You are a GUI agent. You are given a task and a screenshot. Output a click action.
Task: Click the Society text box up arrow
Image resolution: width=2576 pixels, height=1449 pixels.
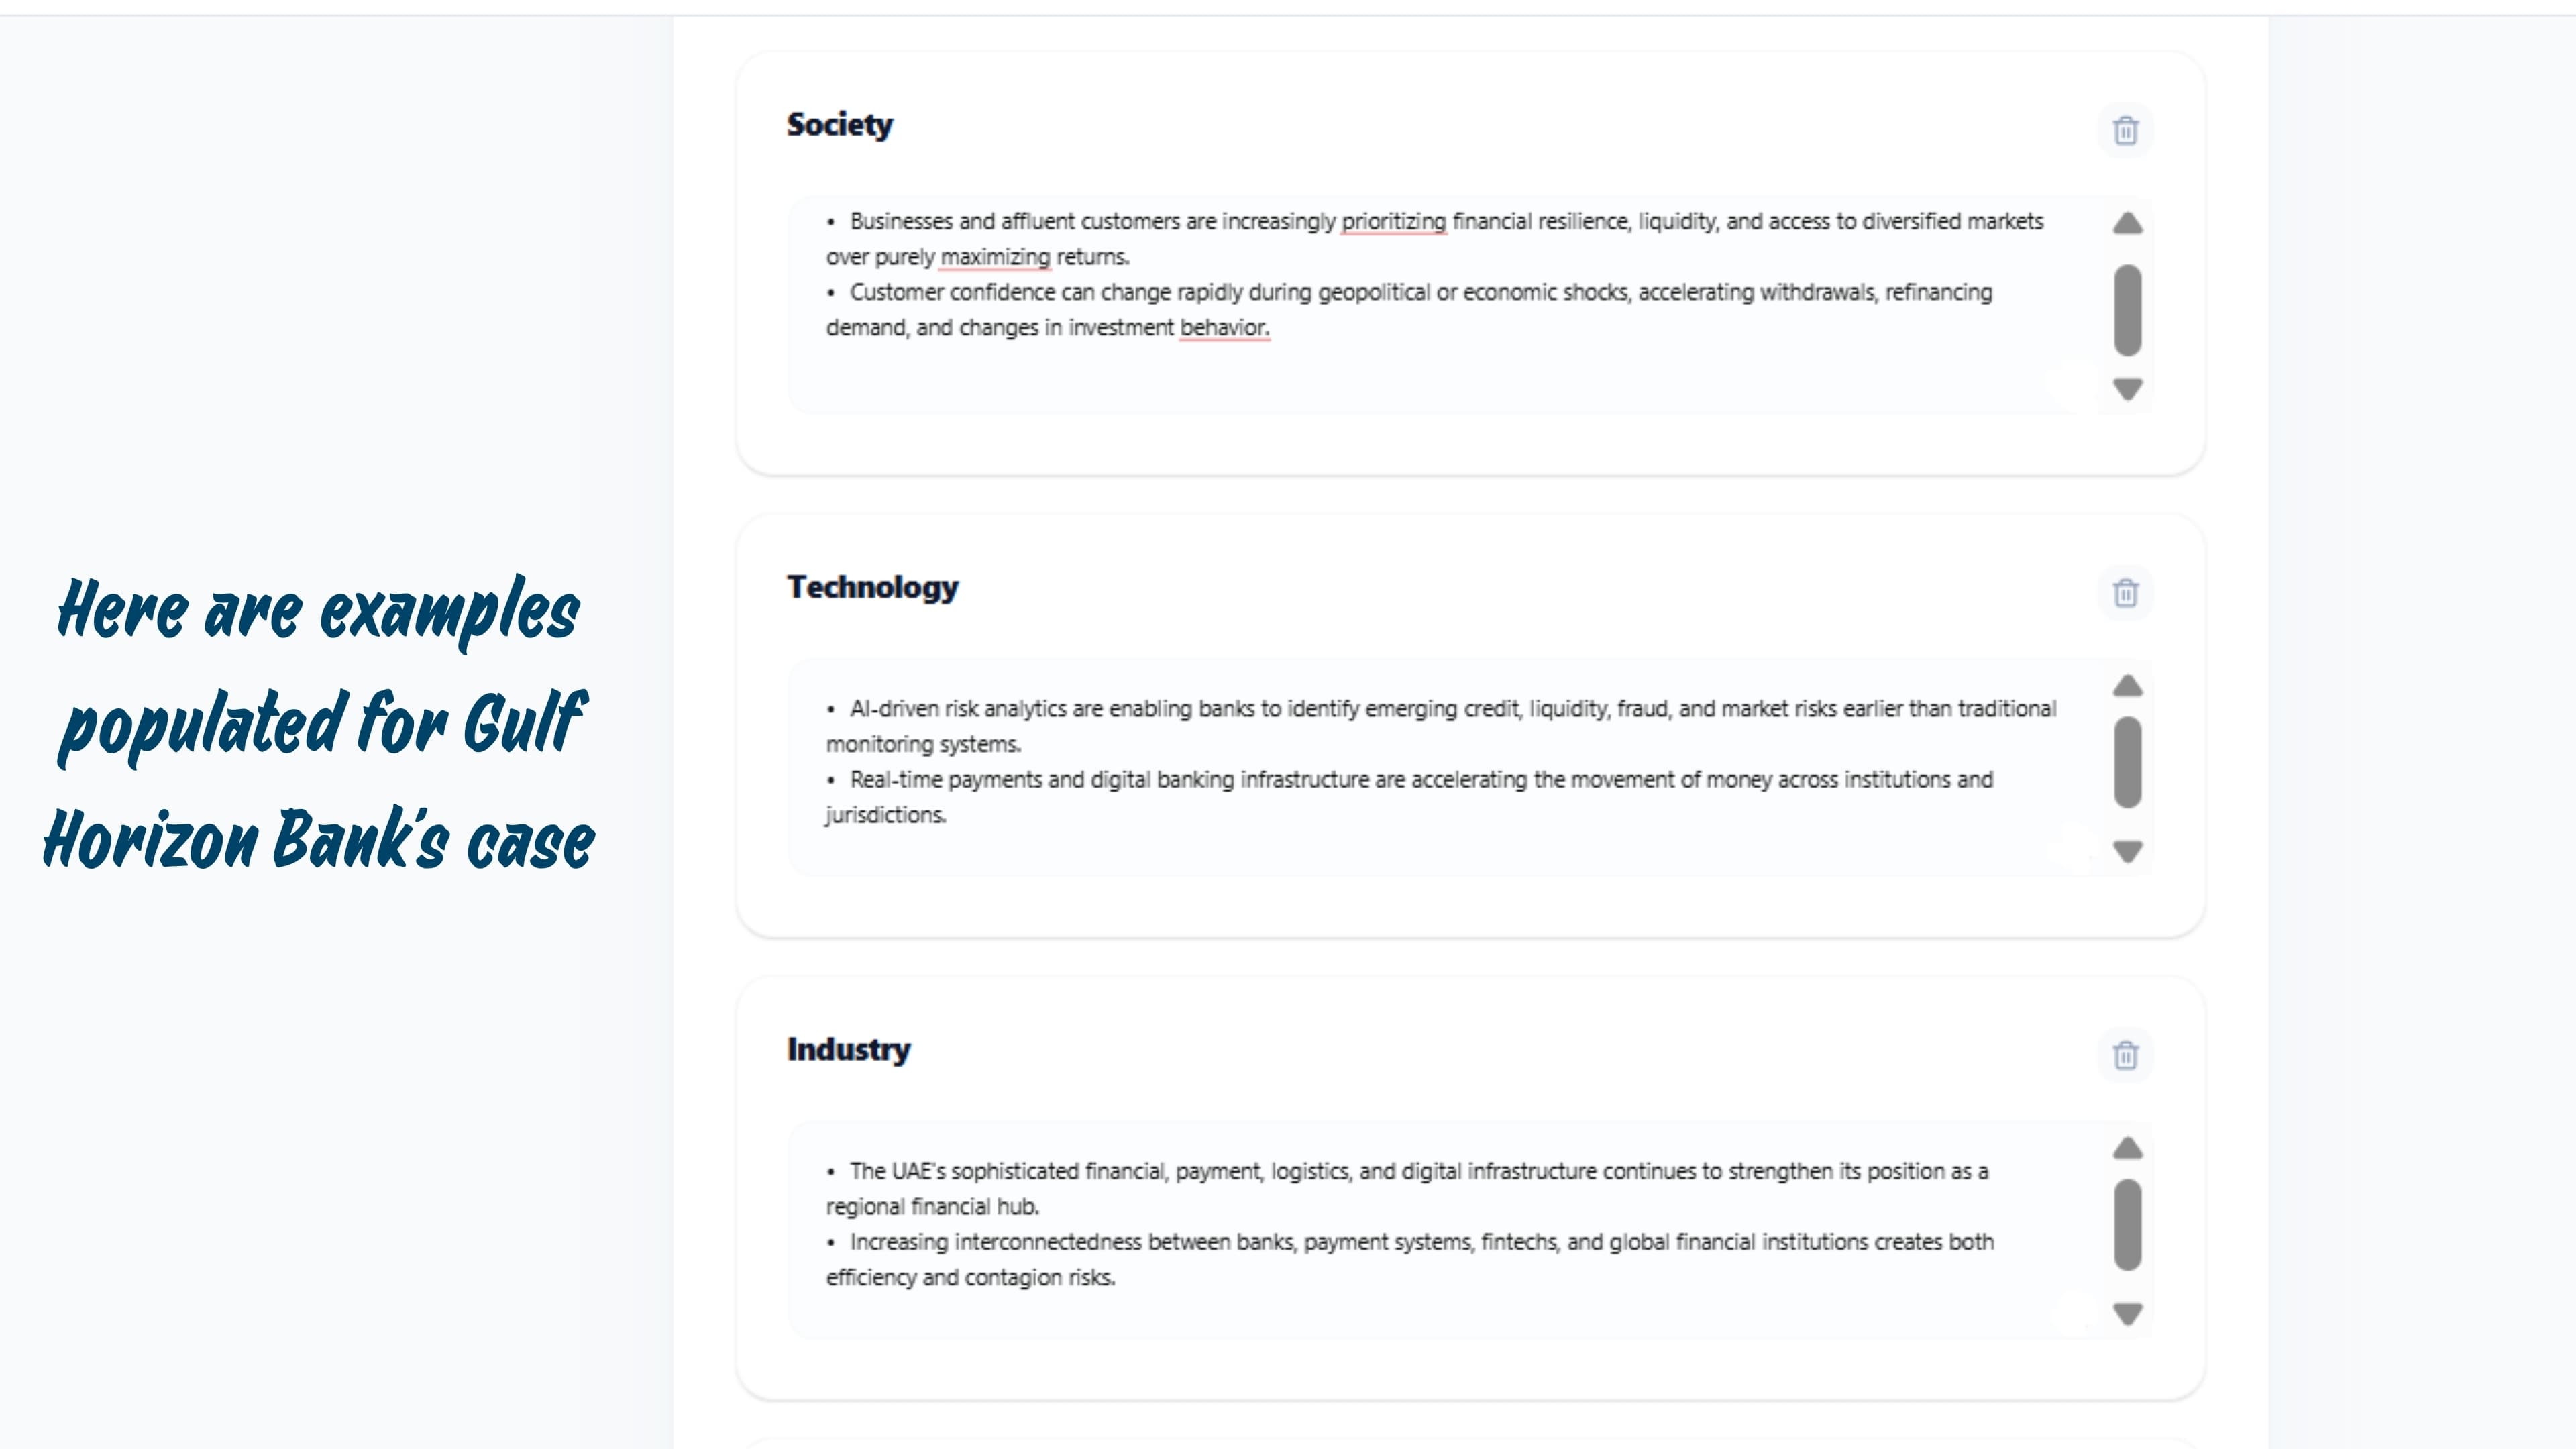point(2127,223)
